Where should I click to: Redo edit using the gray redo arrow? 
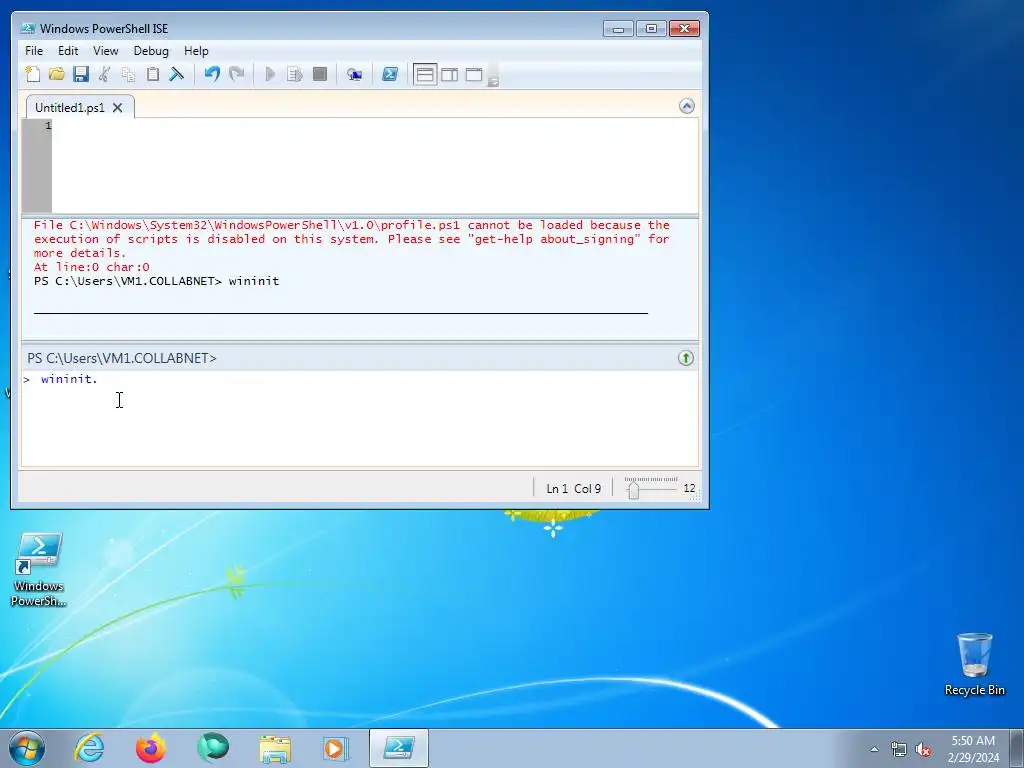236,74
